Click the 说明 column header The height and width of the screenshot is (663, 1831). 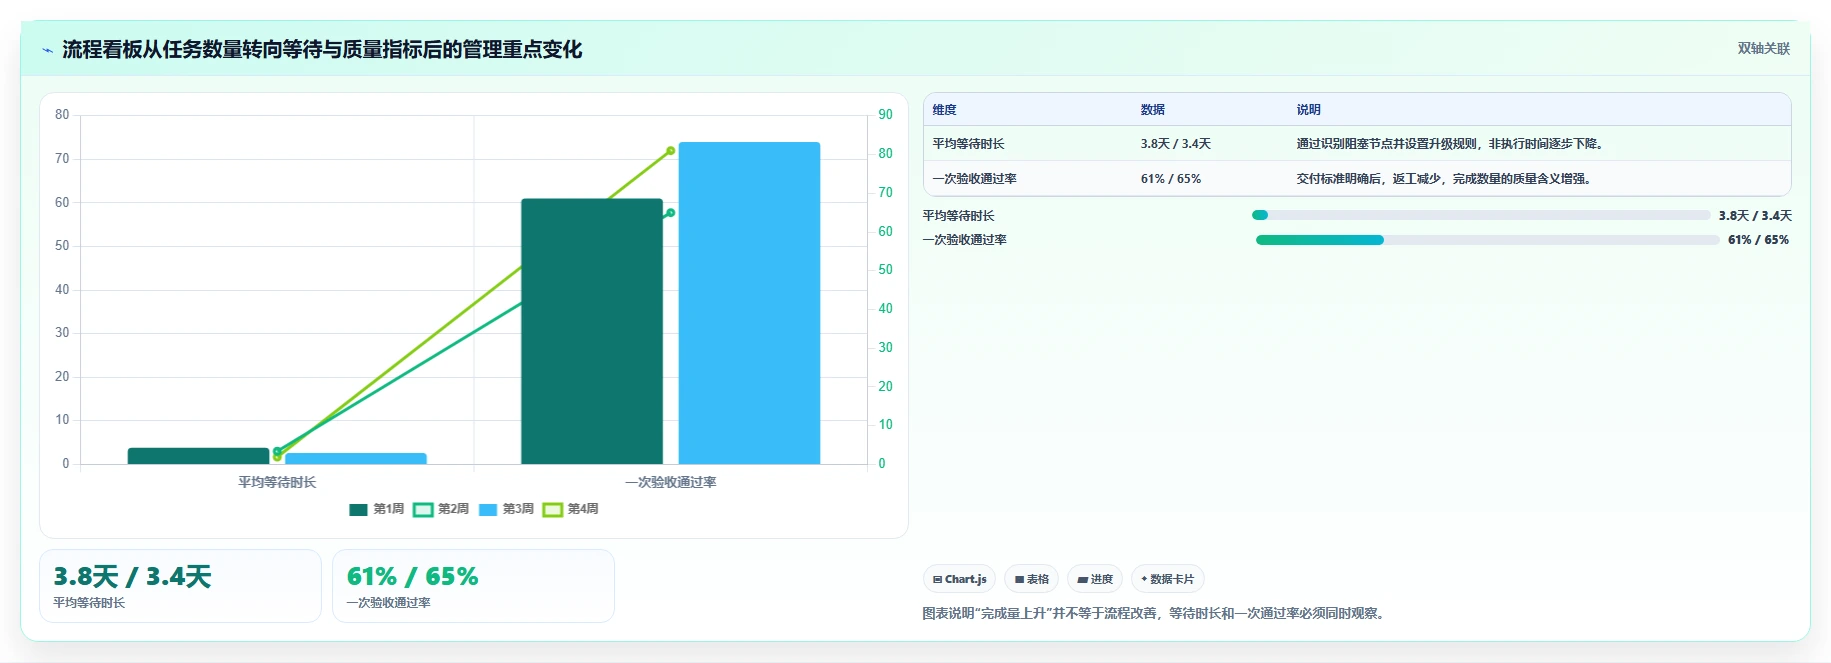1308,110
